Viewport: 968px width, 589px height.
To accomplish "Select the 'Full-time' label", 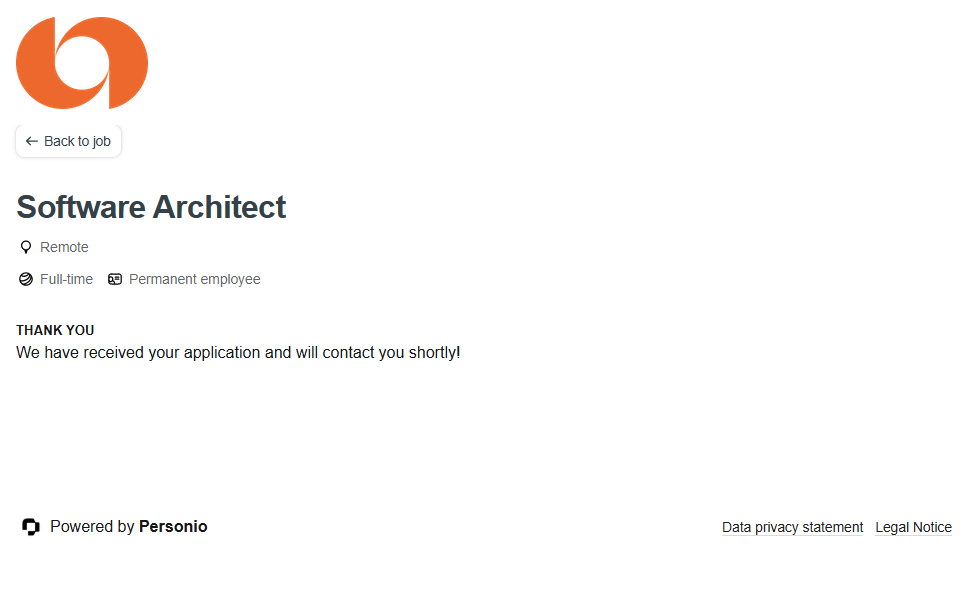I will (x=66, y=279).
